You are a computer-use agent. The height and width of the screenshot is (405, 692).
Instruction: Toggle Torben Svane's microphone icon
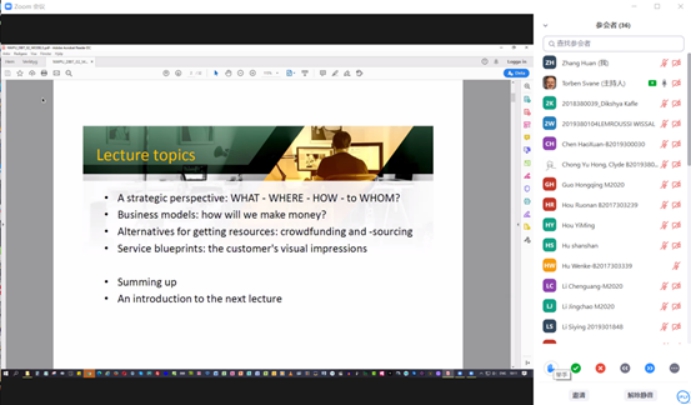[663, 82]
